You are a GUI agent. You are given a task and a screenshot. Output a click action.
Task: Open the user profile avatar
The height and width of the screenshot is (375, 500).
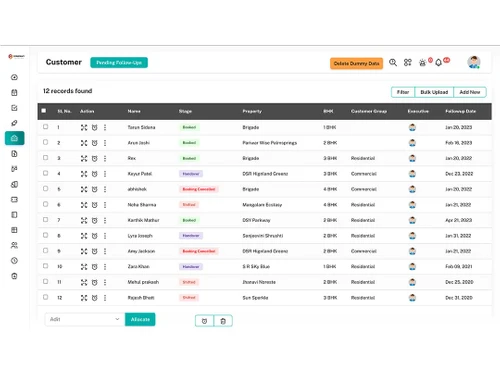[x=474, y=62]
